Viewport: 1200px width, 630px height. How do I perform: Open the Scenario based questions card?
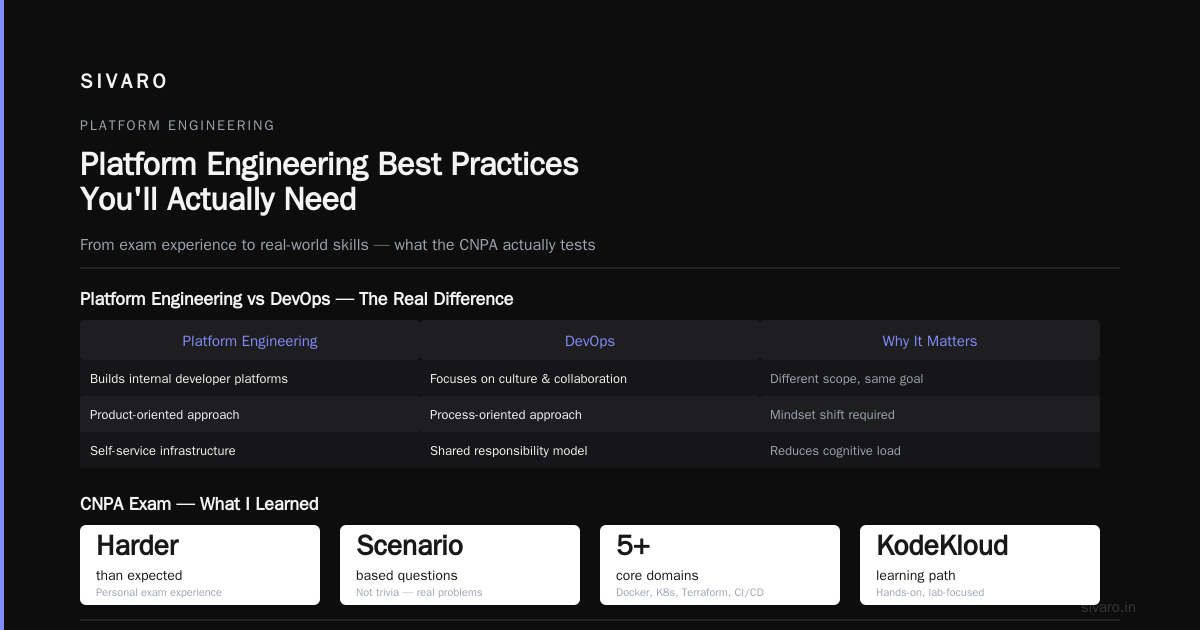click(460, 565)
